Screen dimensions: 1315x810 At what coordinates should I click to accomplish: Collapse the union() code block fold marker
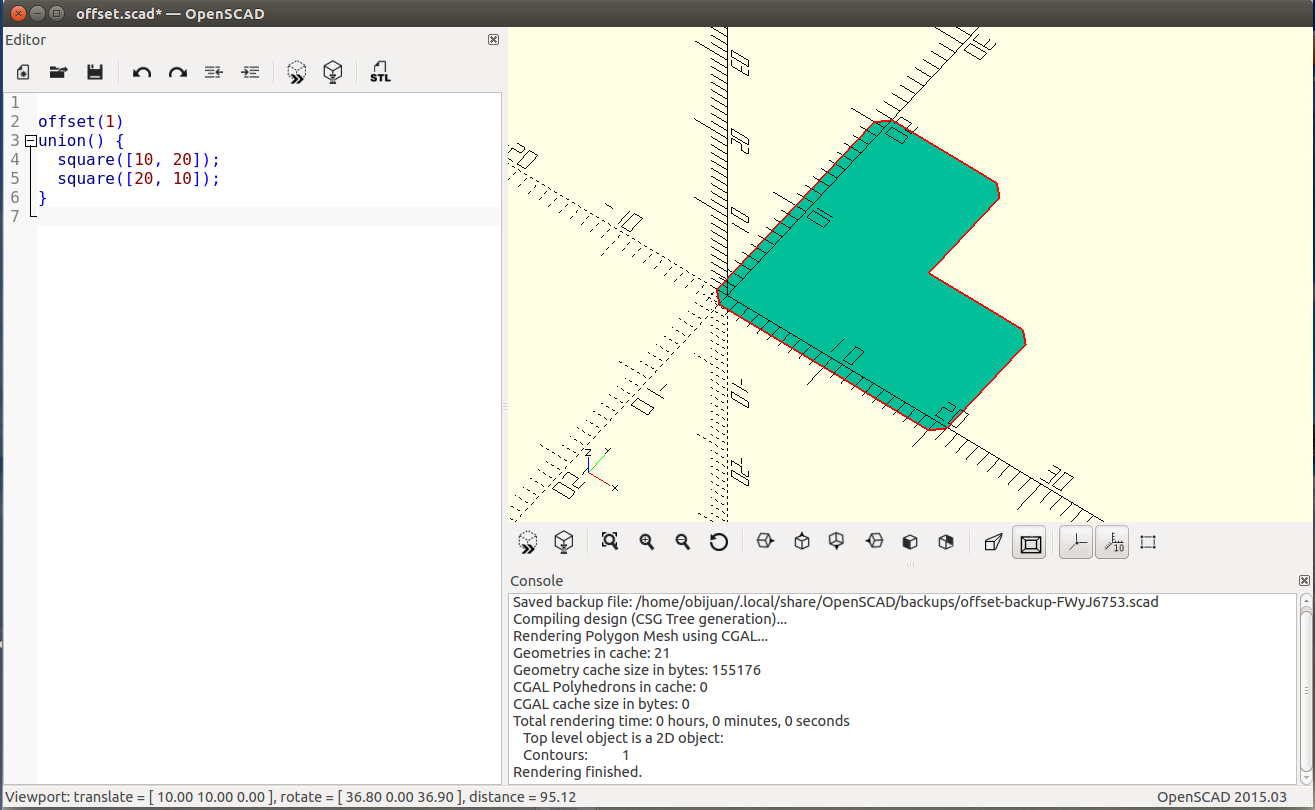tap(30, 141)
